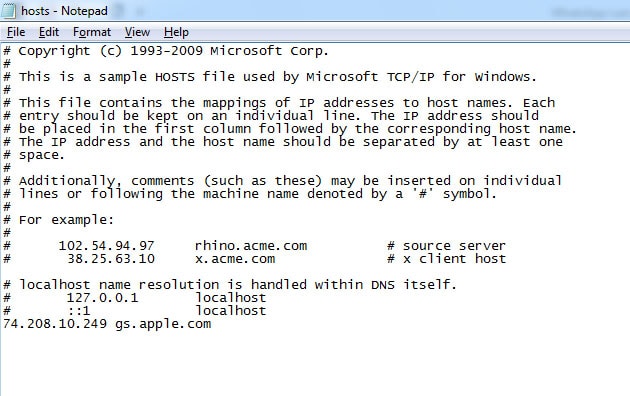
Task: Place cursor after gs.apple.com entry
Action: coord(212,324)
